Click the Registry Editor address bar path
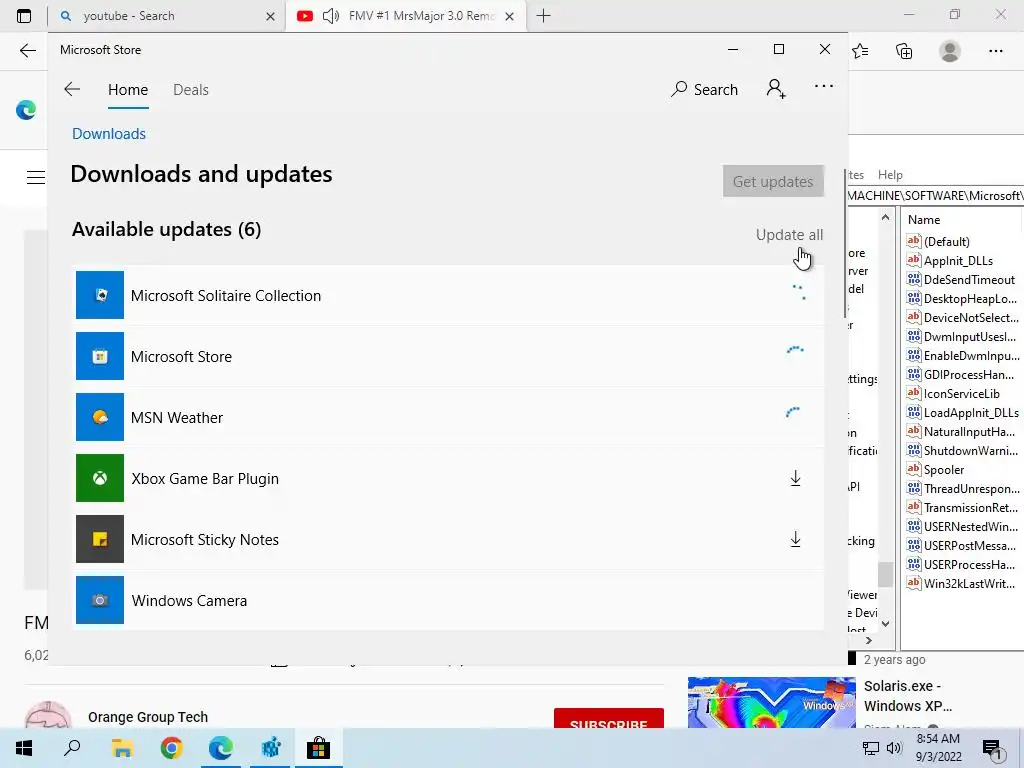 [x=936, y=195]
